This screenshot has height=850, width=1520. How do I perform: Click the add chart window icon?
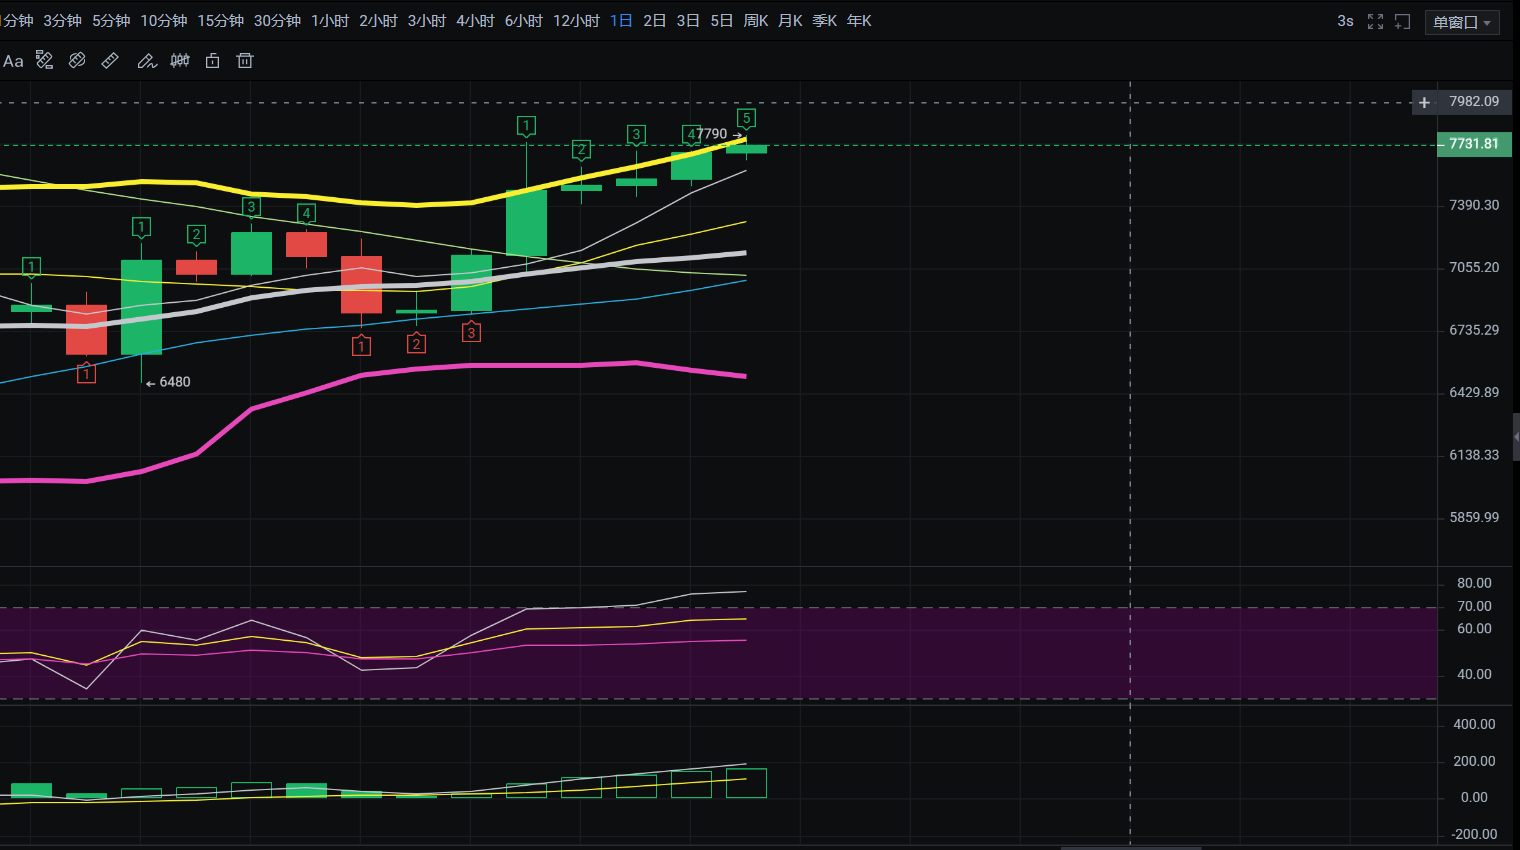point(1403,21)
